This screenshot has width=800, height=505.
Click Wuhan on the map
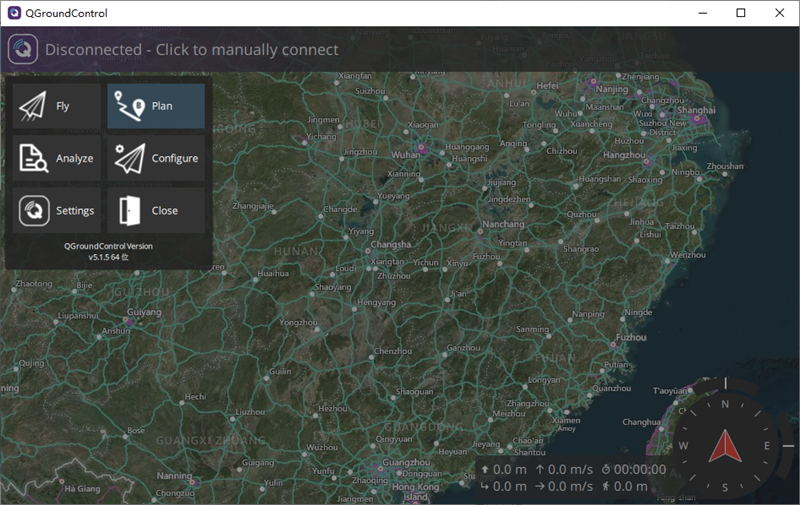coord(407,154)
